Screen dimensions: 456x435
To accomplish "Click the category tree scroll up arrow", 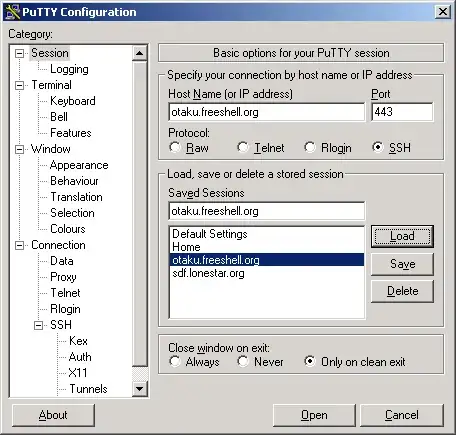I will pos(140,53).
